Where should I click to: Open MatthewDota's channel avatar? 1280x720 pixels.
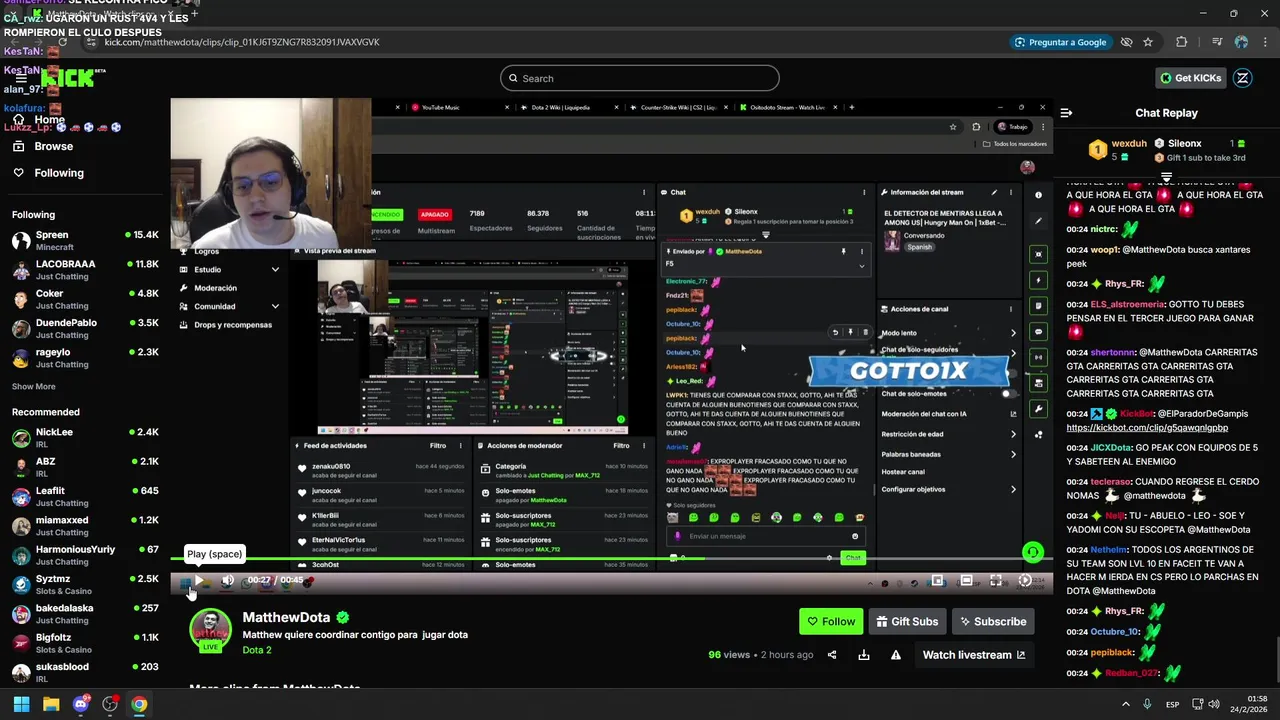(x=210, y=630)
